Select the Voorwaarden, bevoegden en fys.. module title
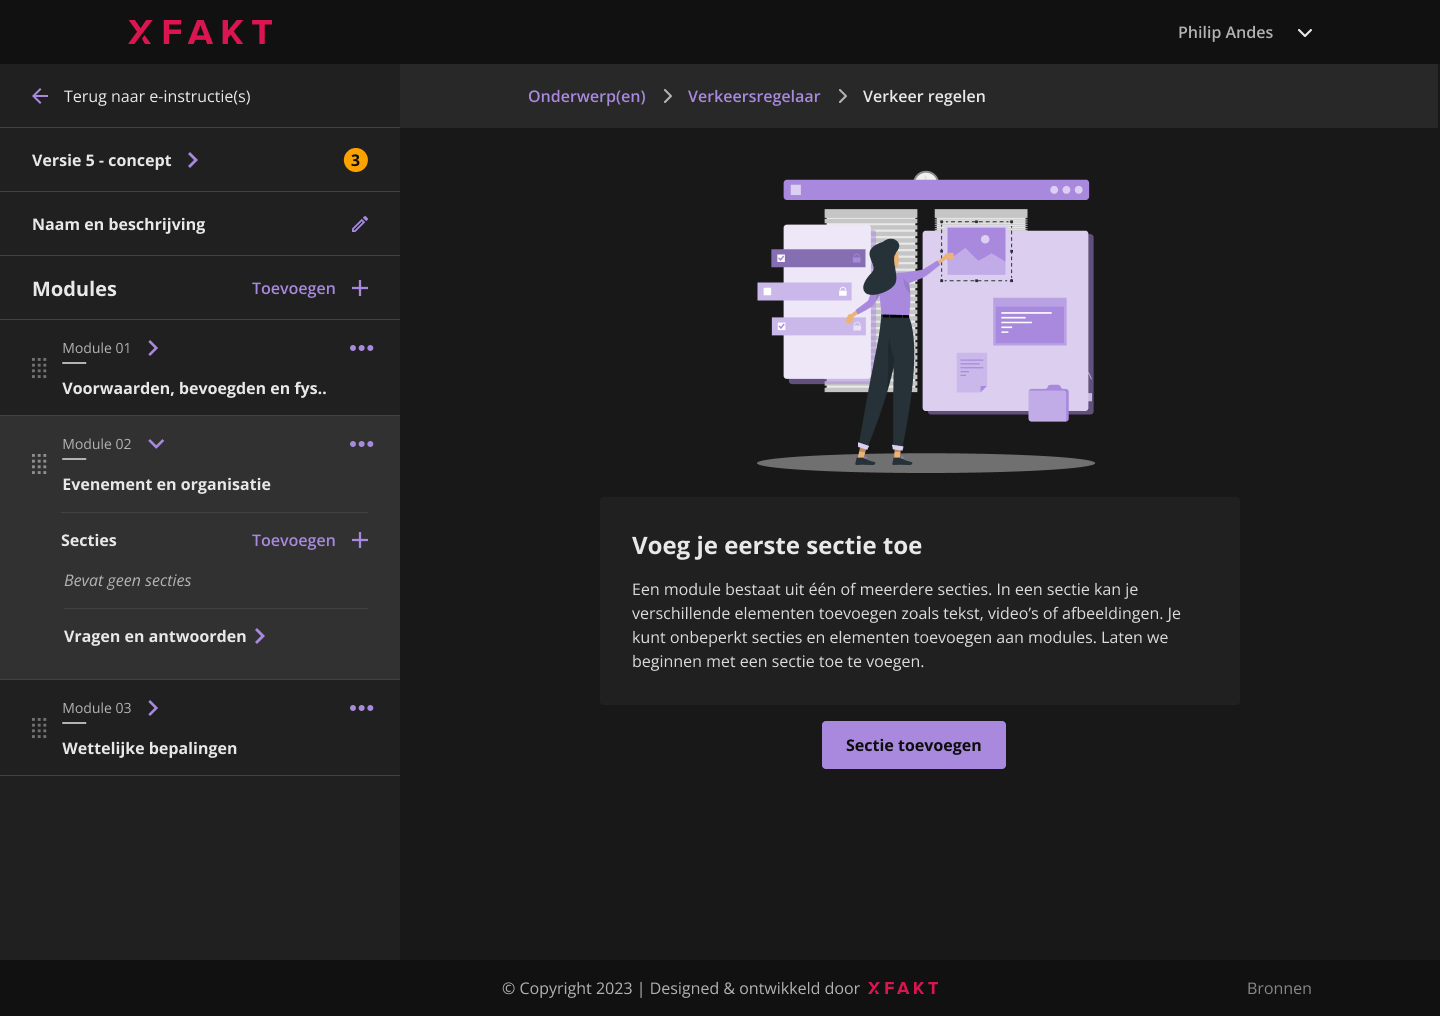The height and width of the screenshot is (1016, 1440). 194,388
